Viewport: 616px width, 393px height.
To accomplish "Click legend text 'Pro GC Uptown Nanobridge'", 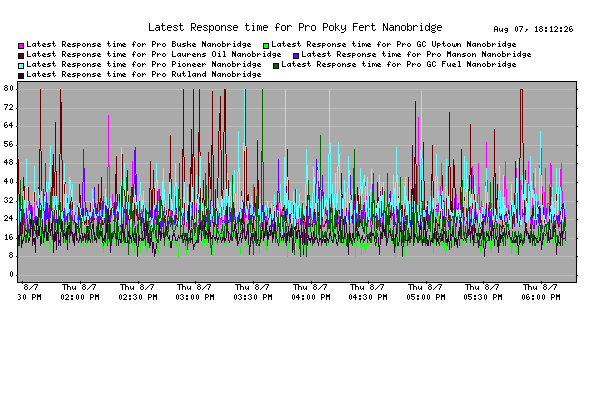I will [x=456, y=44].
